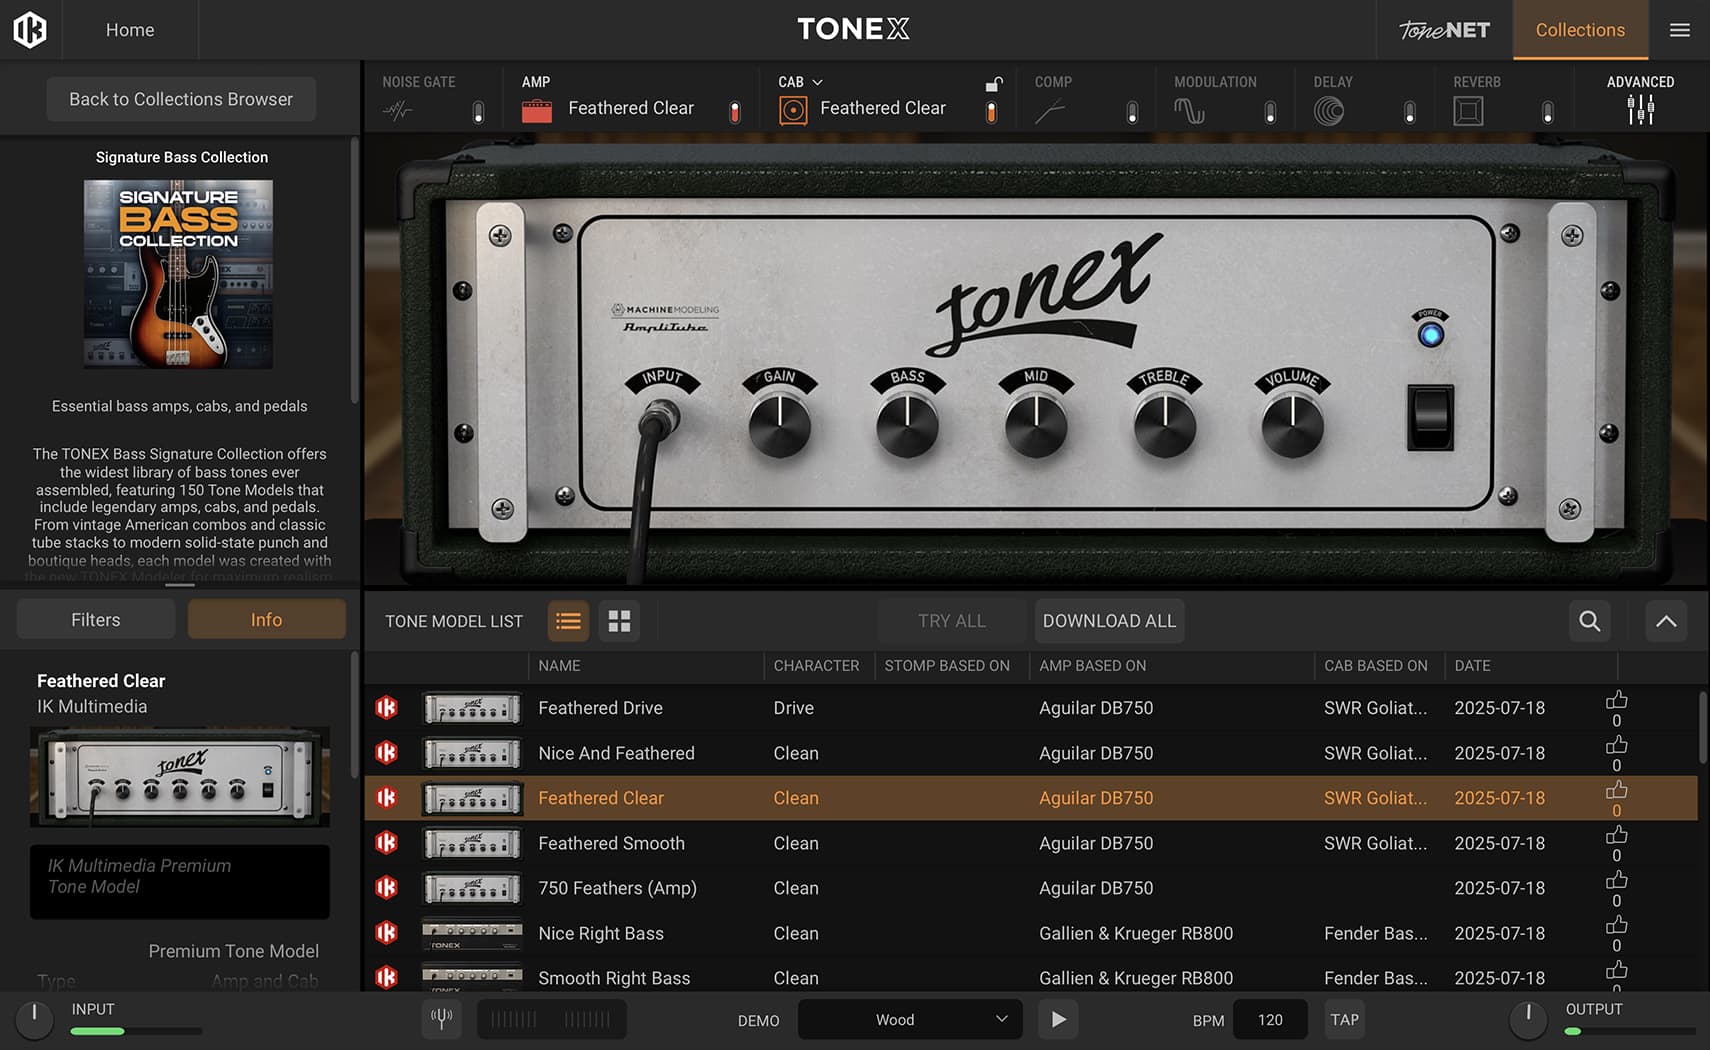Unlock the Cab lock toggle

click(x=993, y=85)
